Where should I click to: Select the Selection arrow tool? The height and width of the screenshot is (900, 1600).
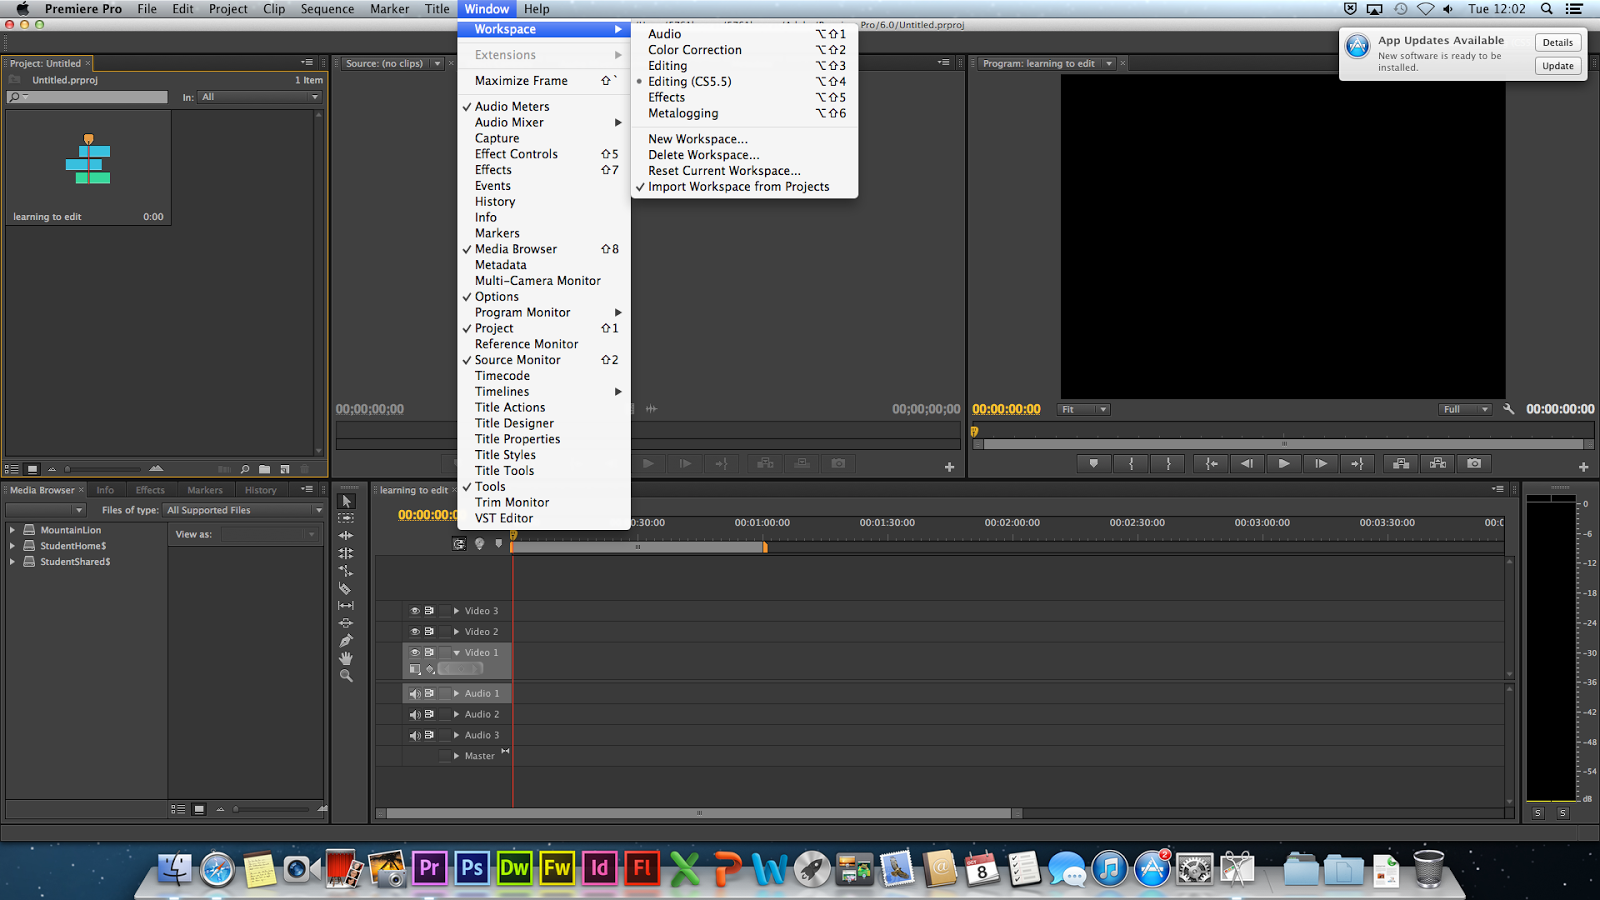pyautogui.click(x=347, y=501)
